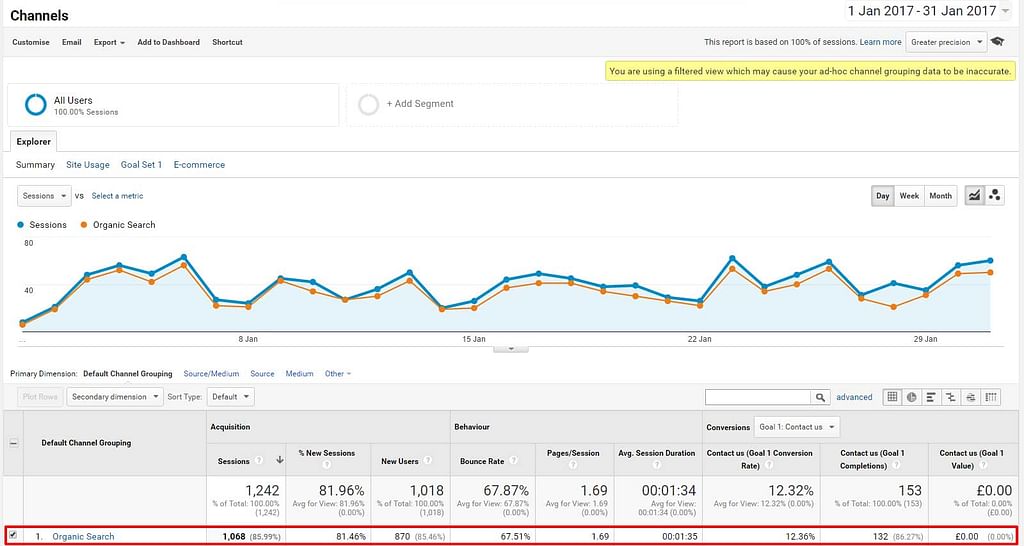Screen dimensions: 1024x546
Task: Click into the table search field
Action: pyautogui.click(x=757, y=397)
